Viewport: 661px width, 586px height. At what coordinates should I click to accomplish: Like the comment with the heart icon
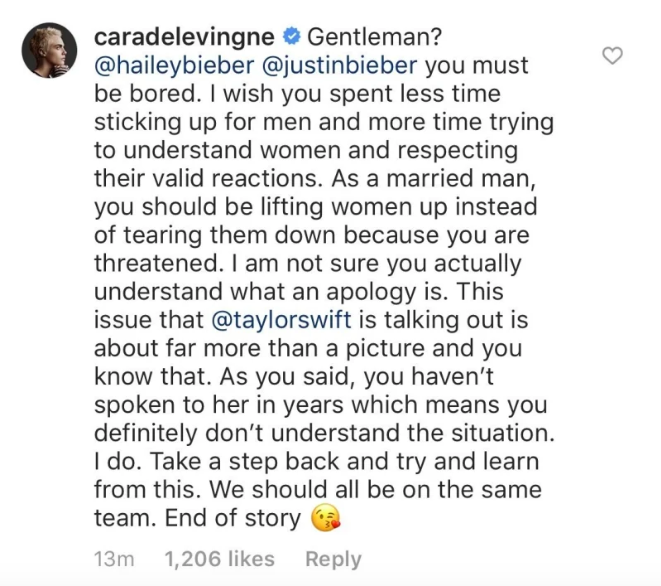[612, 56]
